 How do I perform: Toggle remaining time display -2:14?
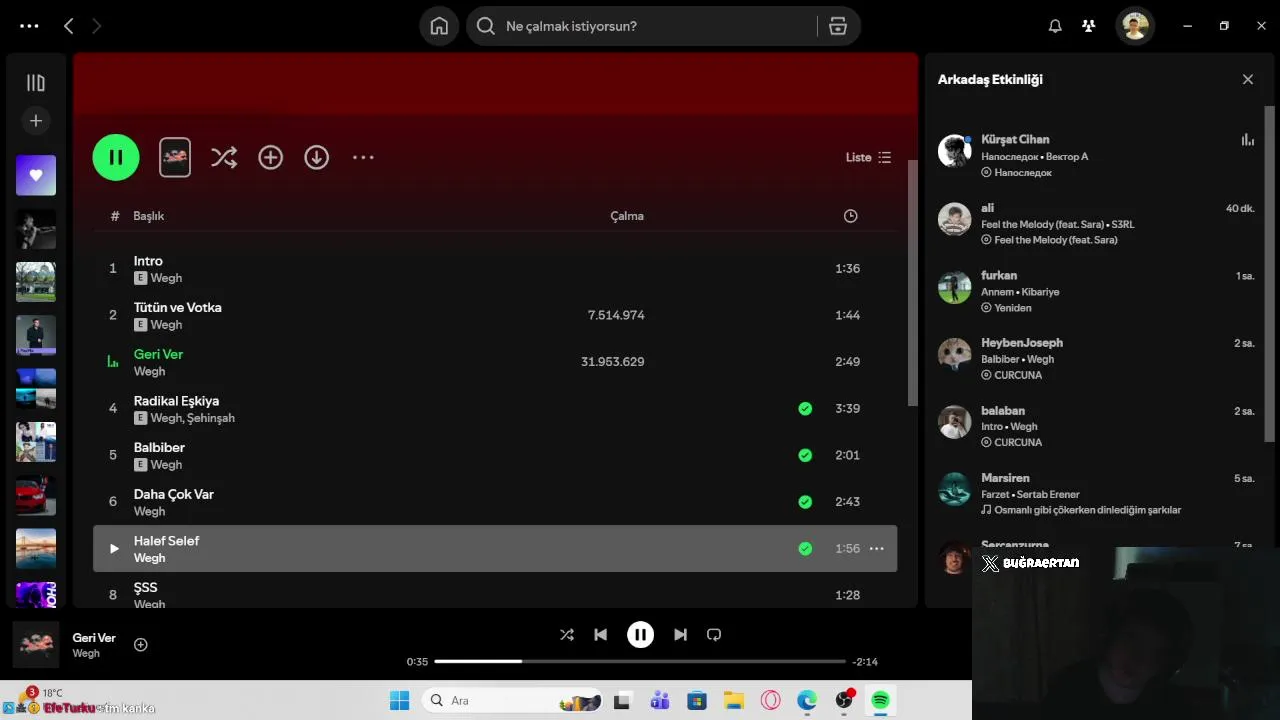865,661
